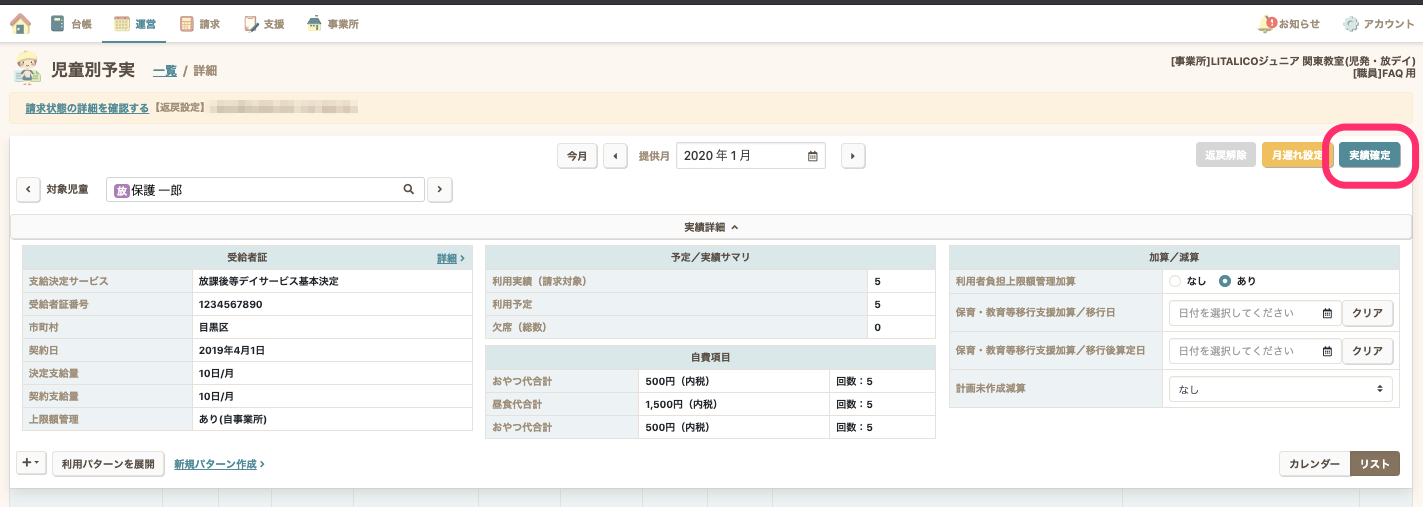Select next child arrow after search field
This screenshot has height=507, width=1423.
(x=439, y=189)
